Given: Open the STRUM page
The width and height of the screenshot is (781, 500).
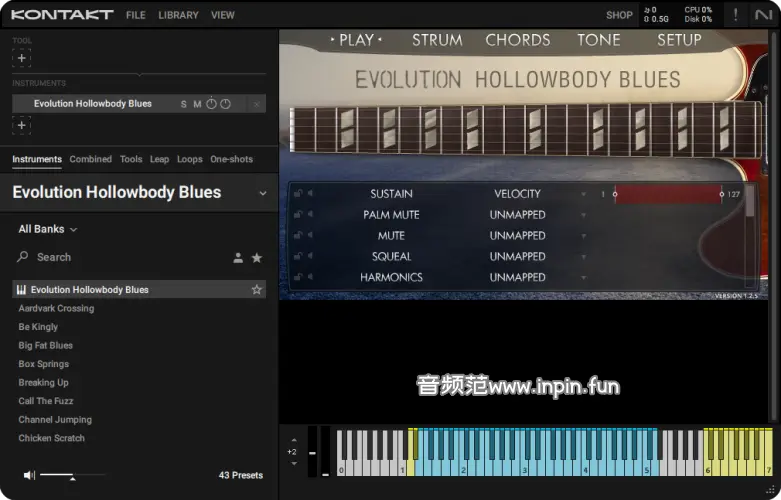Looking at the screenshot, I should tap(437, 40).
